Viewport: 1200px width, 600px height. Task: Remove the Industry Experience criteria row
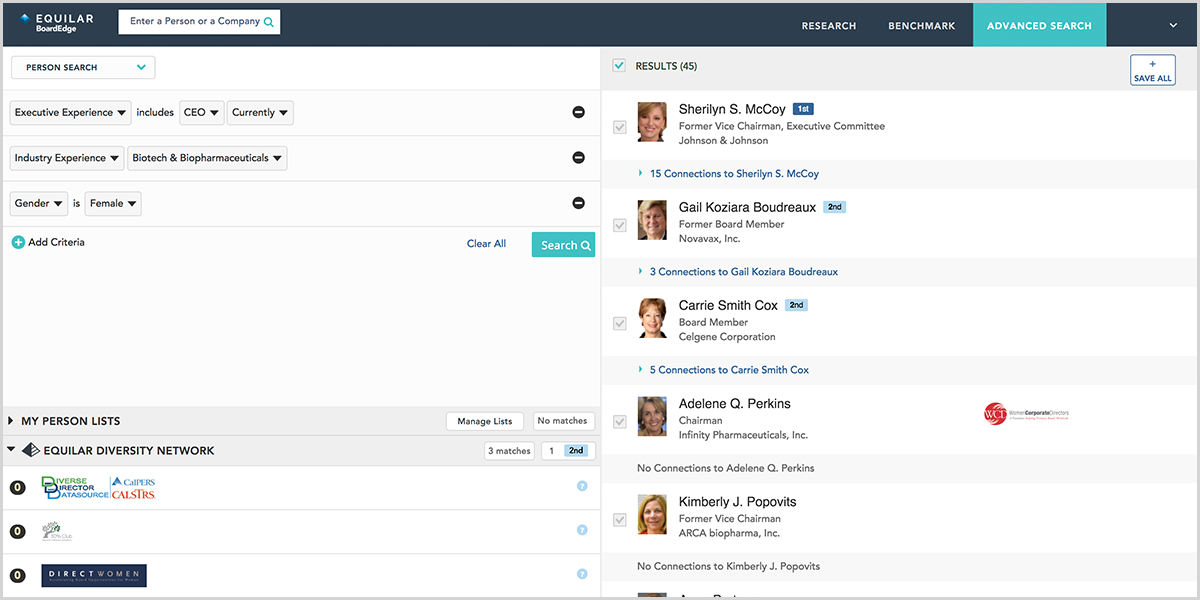coord(578,158)
